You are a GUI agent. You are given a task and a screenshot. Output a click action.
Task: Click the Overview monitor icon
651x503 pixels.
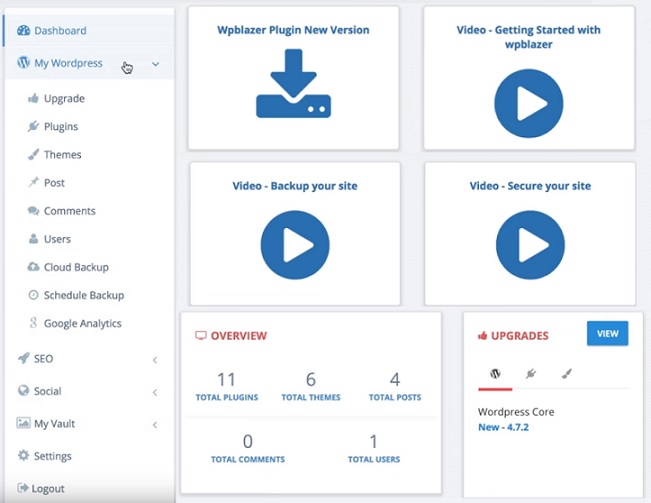click(201, 335)
